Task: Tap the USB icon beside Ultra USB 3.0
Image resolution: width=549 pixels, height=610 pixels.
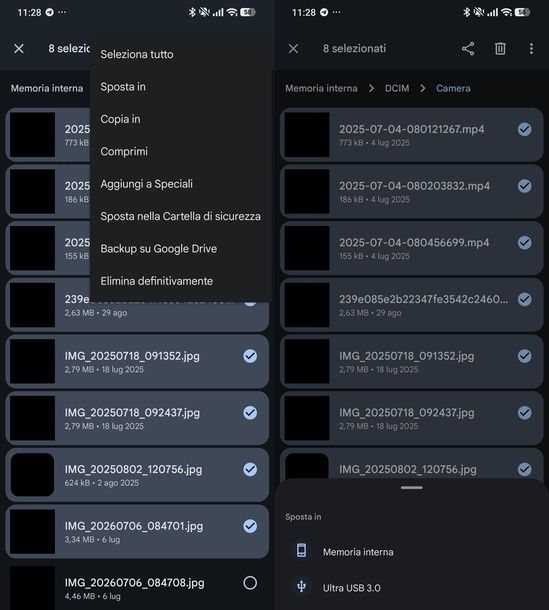Action: 302,587
